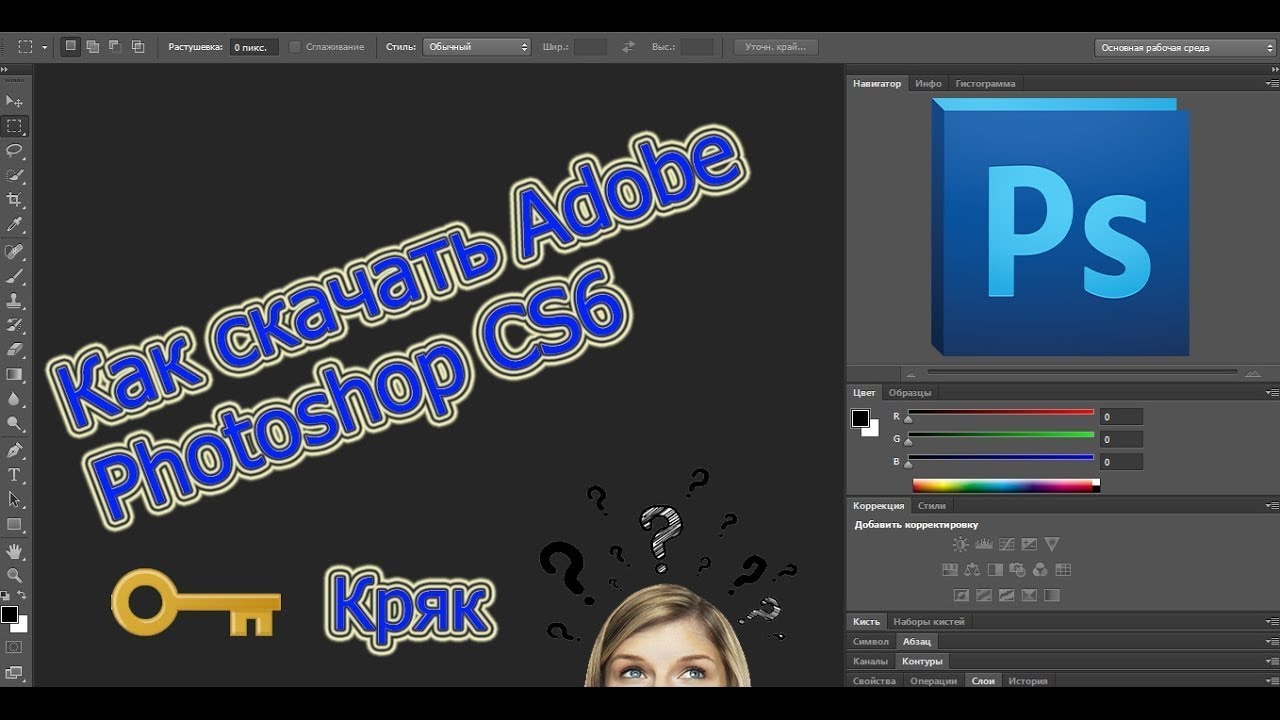The image size is (1280, 720).
Task: Select the Eraser tool
Action: 14,350
